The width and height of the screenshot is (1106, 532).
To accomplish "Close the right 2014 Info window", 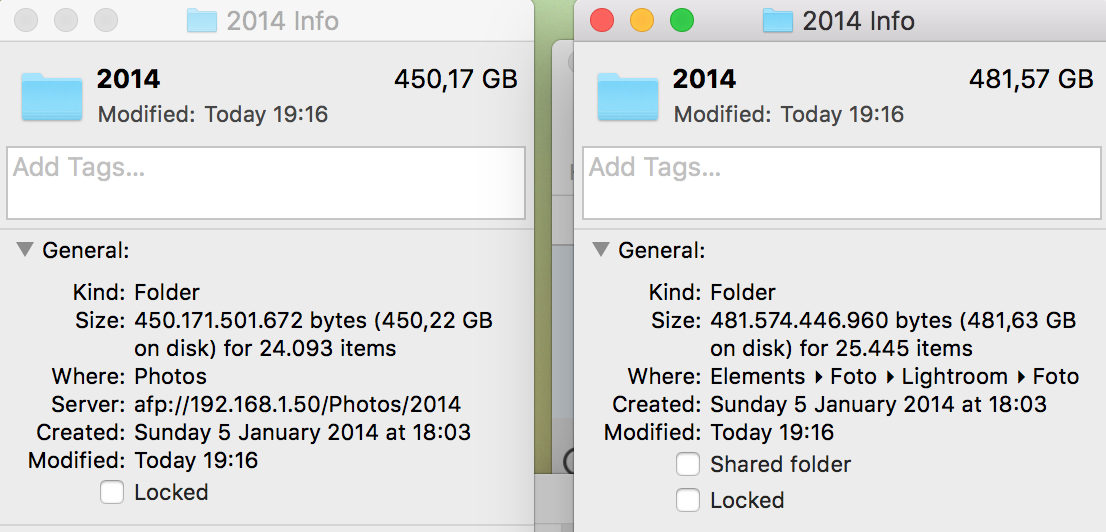I will (602, 20).
